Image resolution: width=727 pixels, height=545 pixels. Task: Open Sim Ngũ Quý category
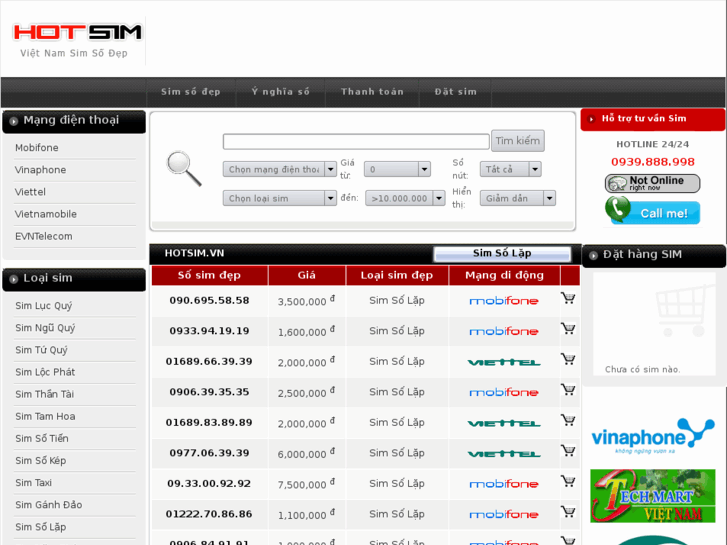click(45, 328)
